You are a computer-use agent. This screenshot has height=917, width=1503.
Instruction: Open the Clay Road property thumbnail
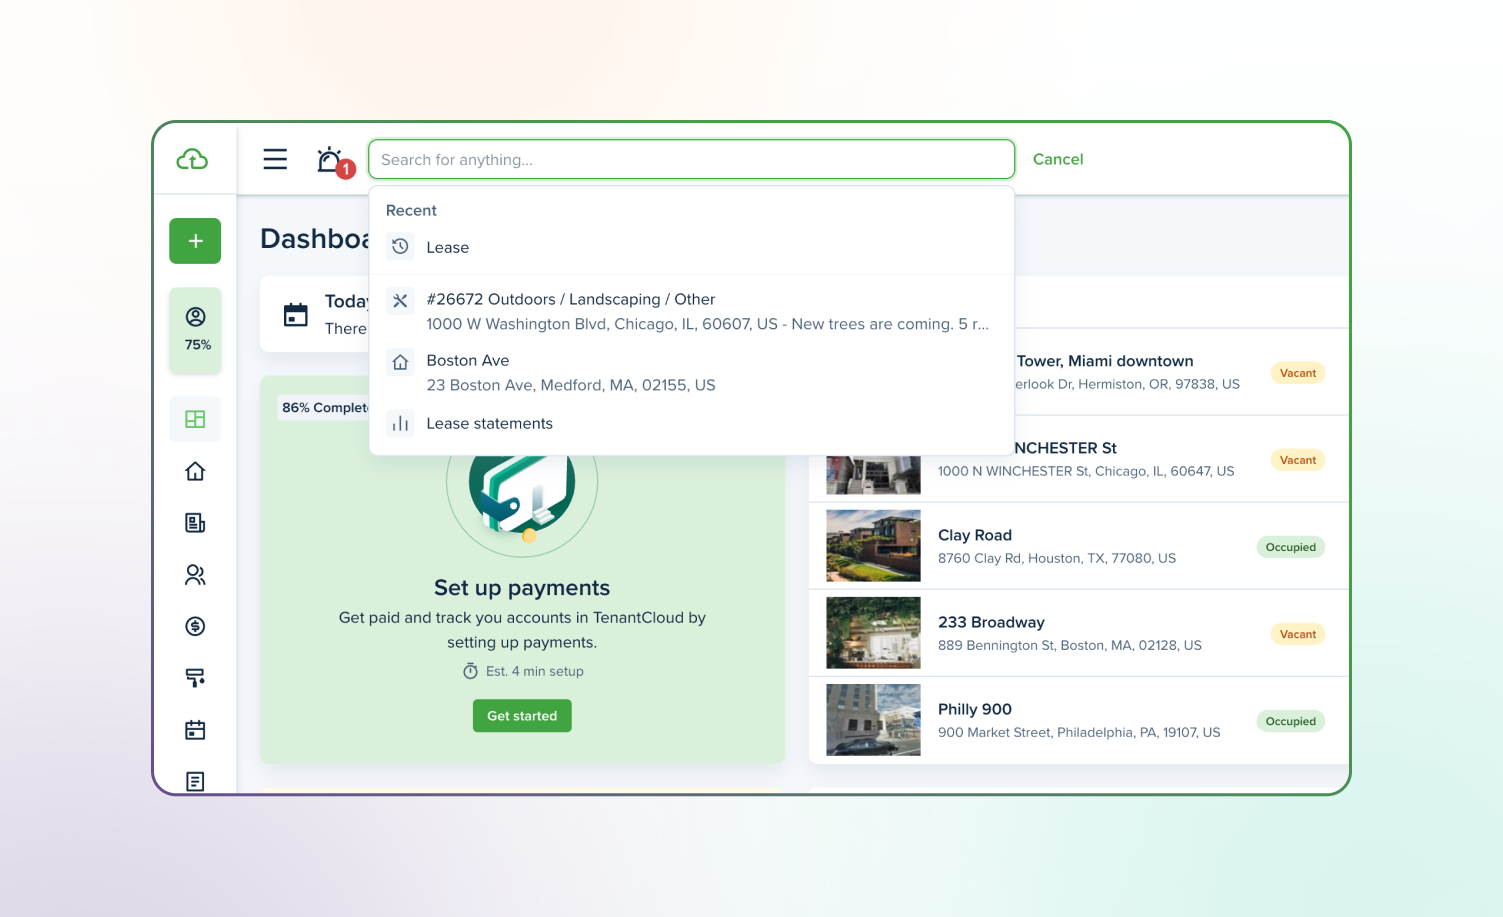tap(873, 546)
